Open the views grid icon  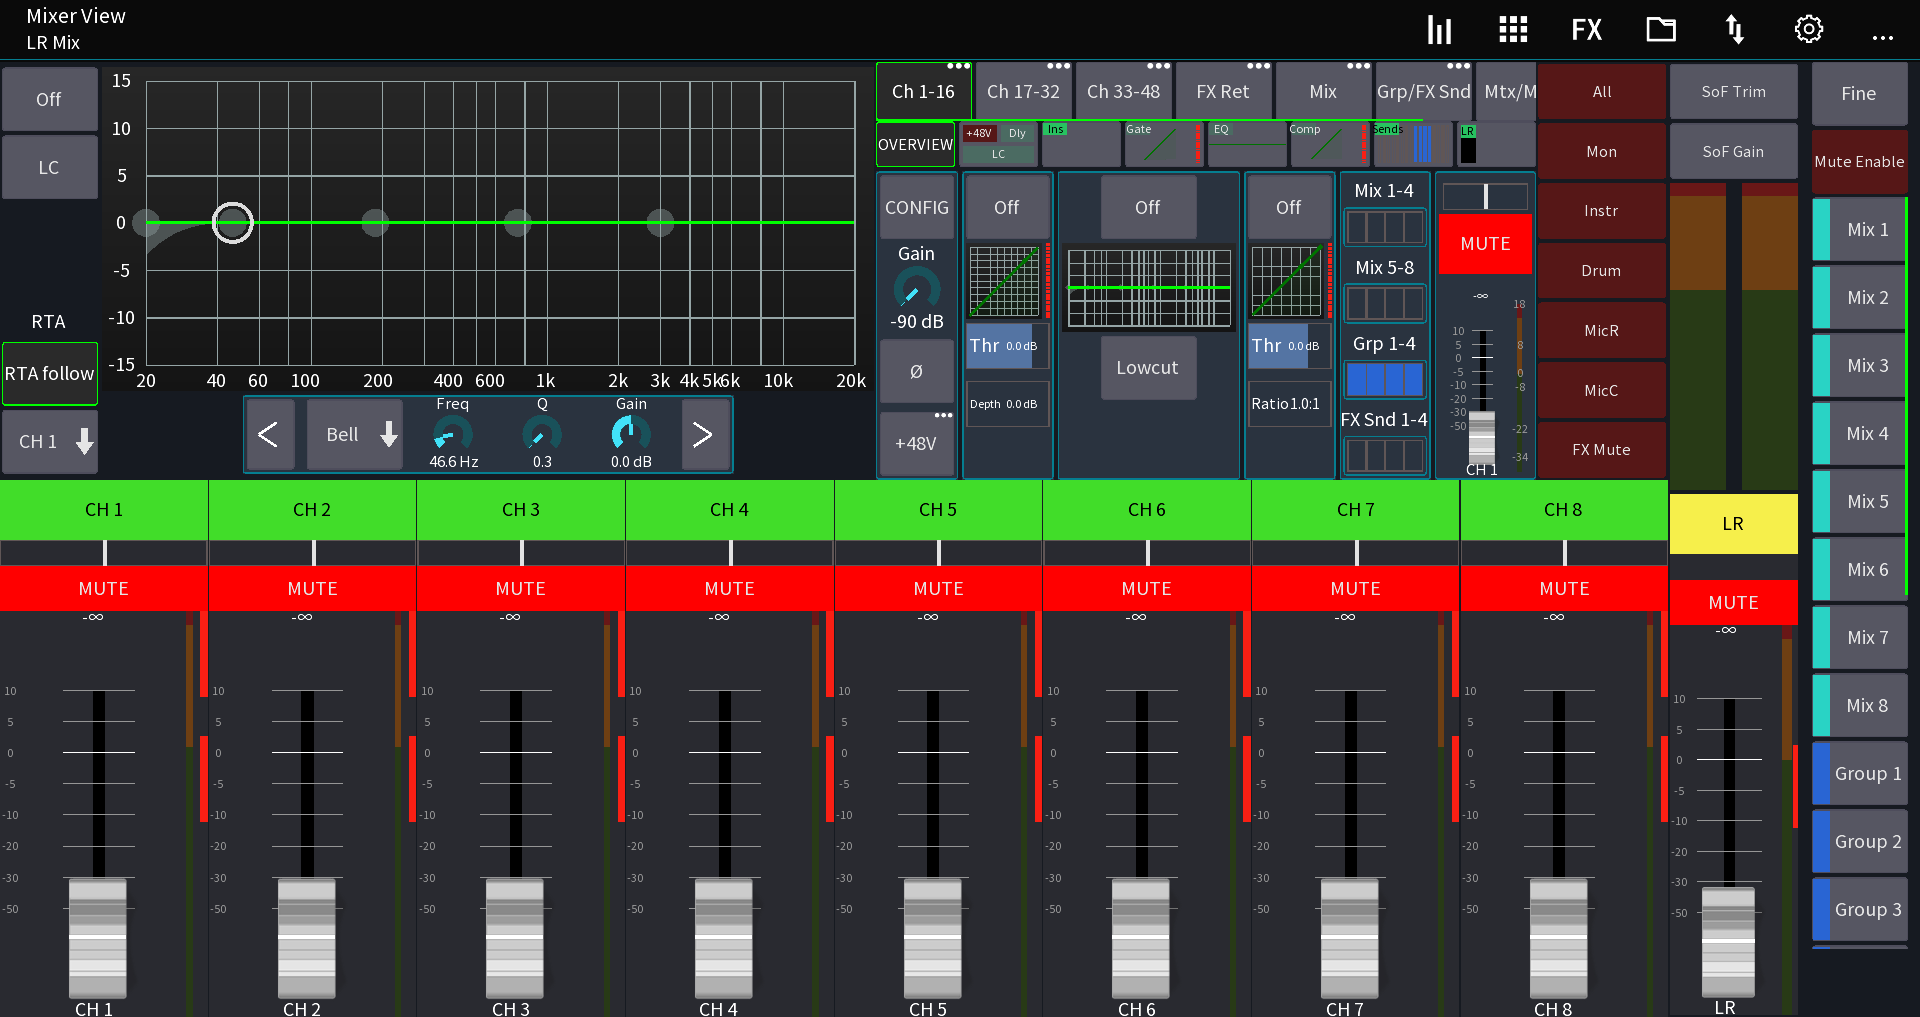pyautogui.click(x=1512, y=29)
